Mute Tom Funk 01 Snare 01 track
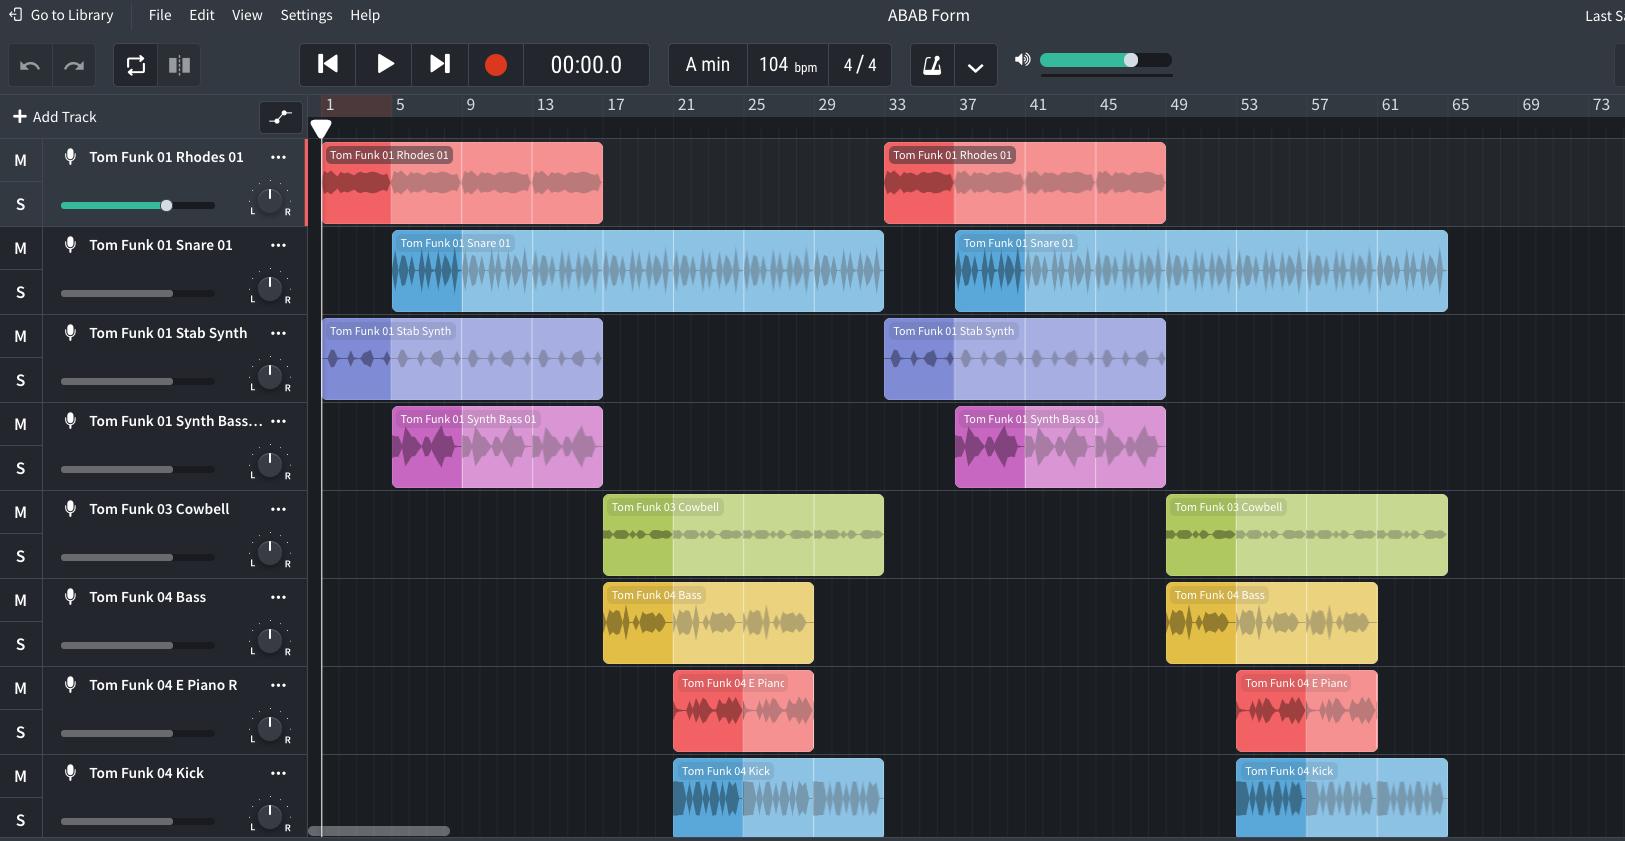 click(20, 248)
